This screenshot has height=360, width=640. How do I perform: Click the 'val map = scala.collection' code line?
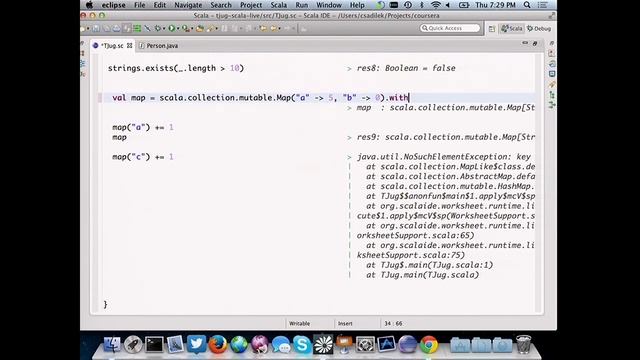tap(260, 98)
